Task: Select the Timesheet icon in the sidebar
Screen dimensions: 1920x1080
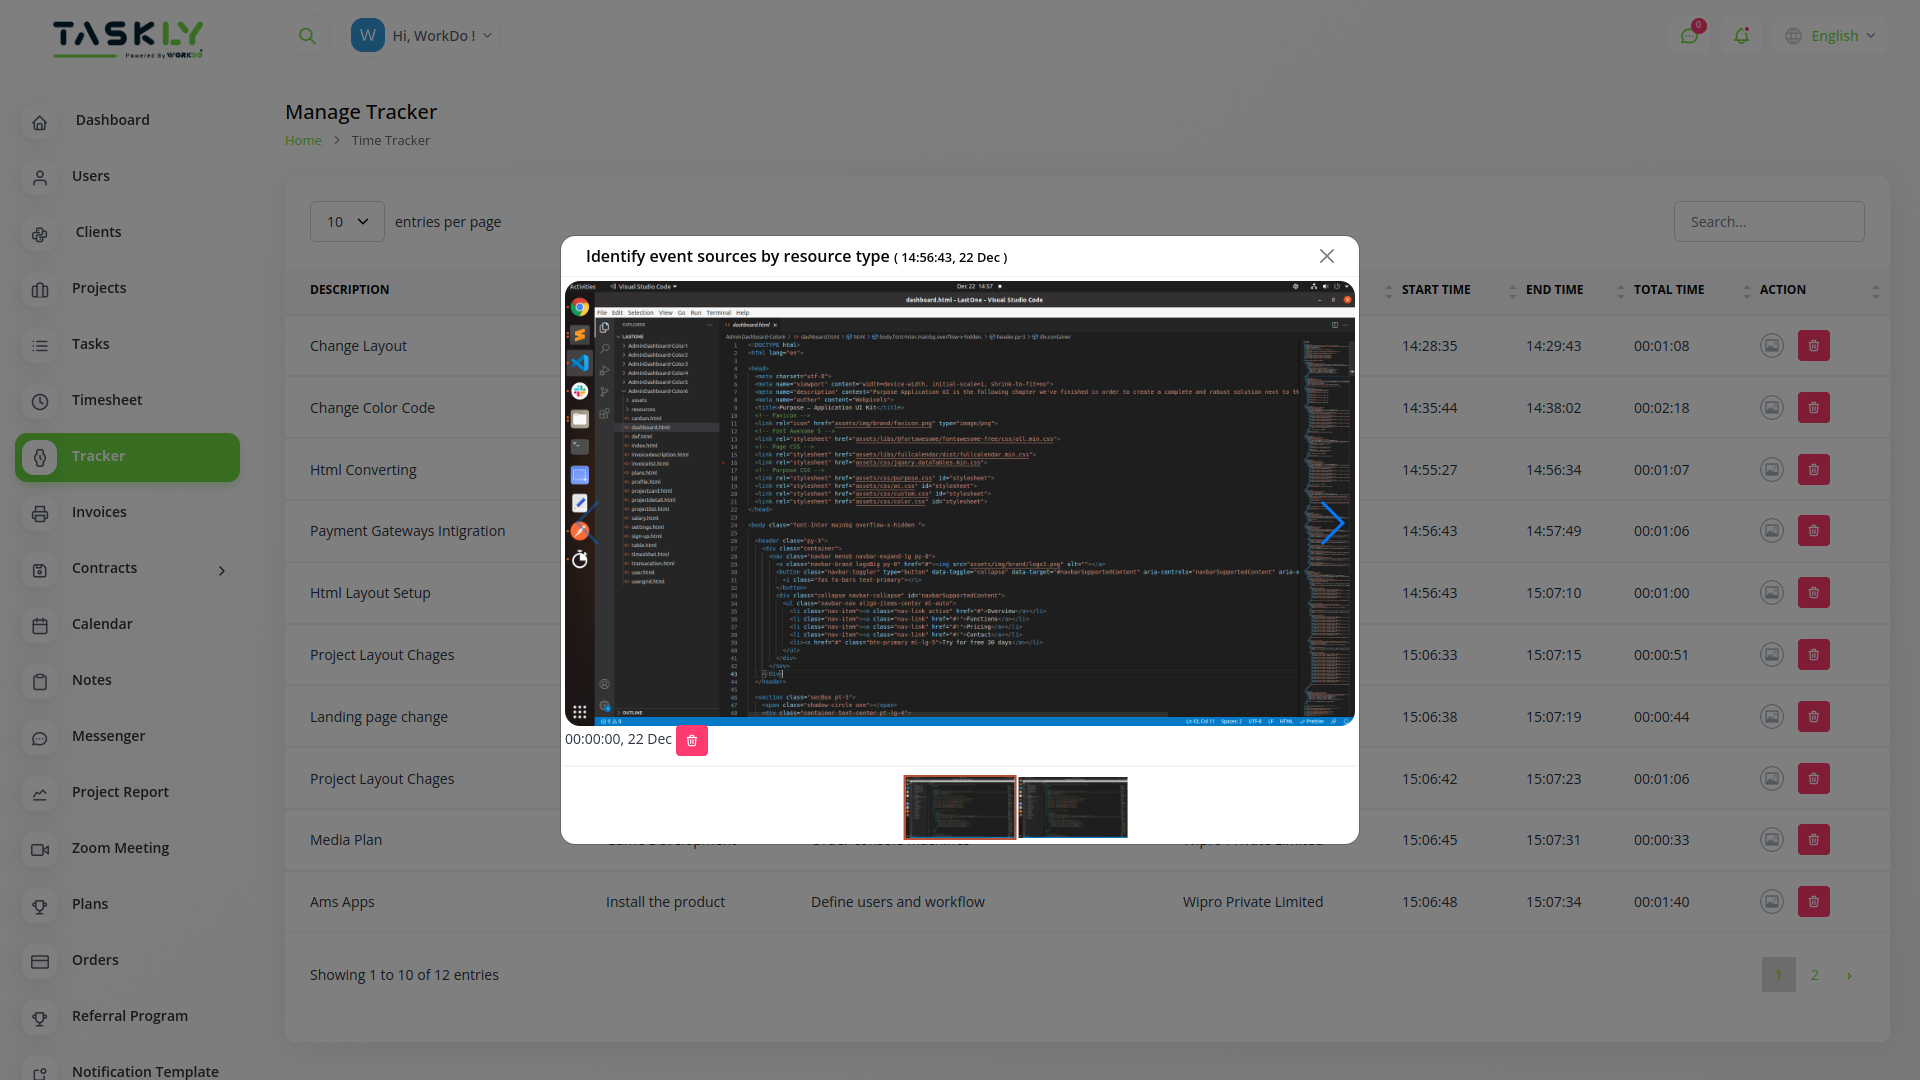Action: tap(39, 401)
